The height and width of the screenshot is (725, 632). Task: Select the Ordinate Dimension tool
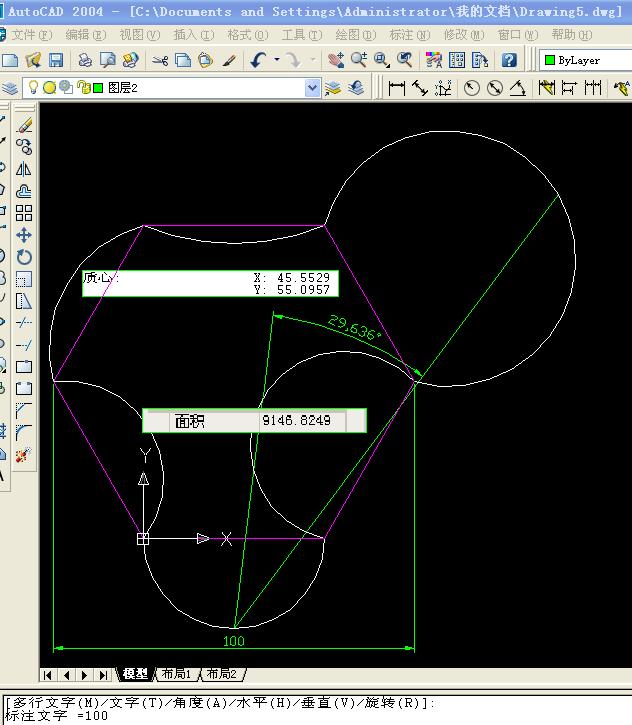pos(442,88)
